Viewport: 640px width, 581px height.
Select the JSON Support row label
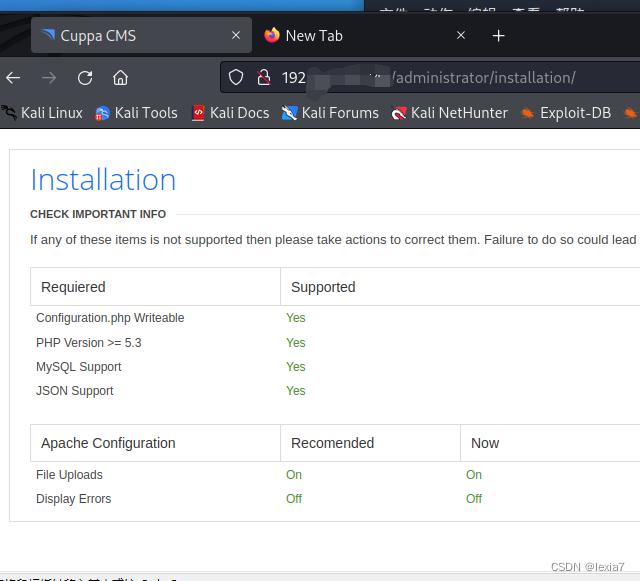click(x=75, y=391)
